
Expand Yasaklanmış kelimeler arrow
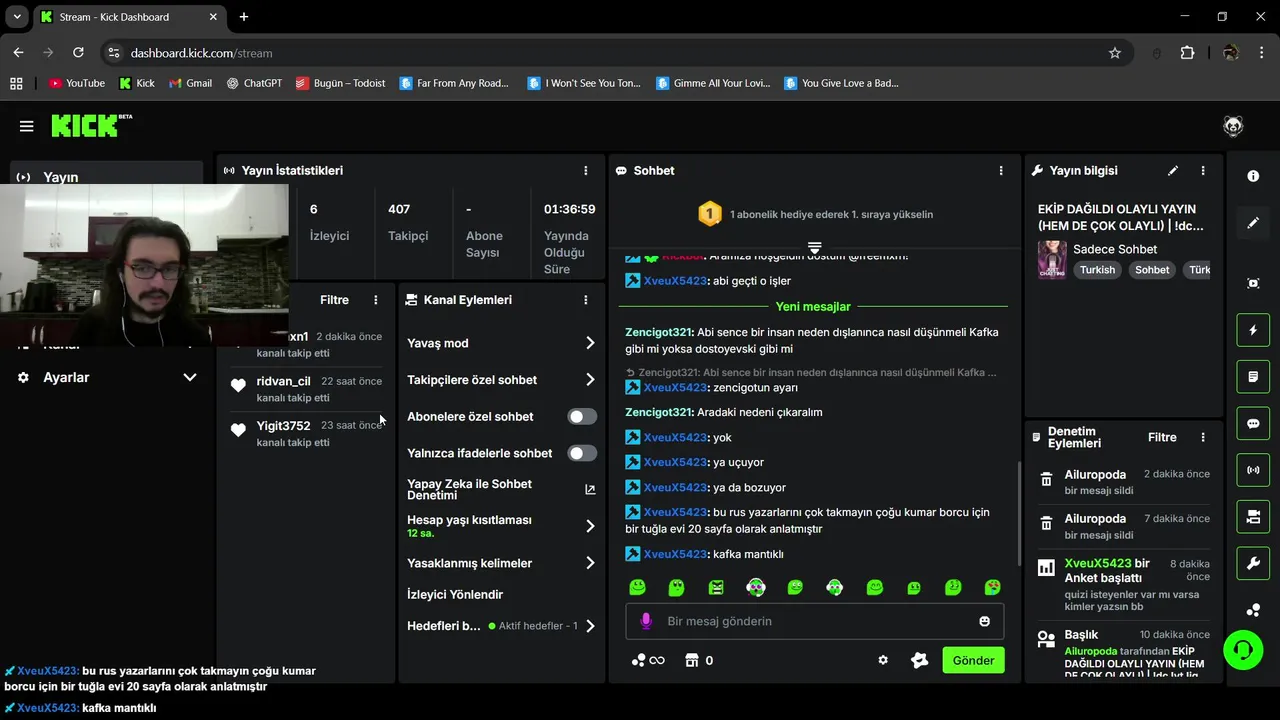click(590, 563)
